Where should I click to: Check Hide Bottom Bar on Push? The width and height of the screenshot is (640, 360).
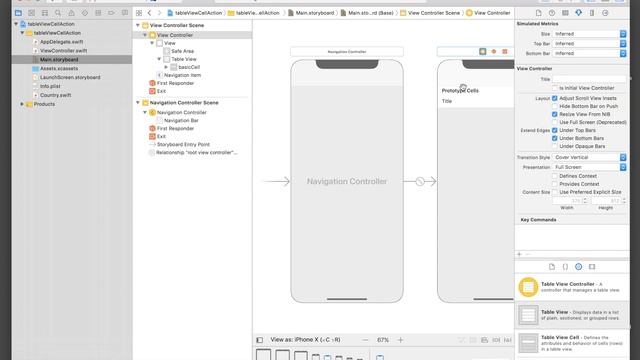[x=555, y=106]
